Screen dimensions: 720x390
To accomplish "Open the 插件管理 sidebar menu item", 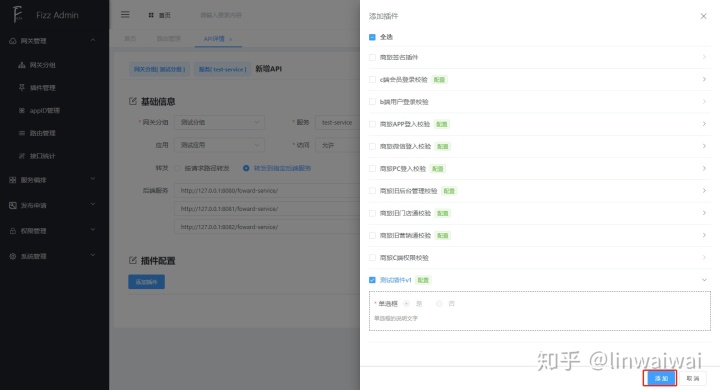I will pos(55,87).
